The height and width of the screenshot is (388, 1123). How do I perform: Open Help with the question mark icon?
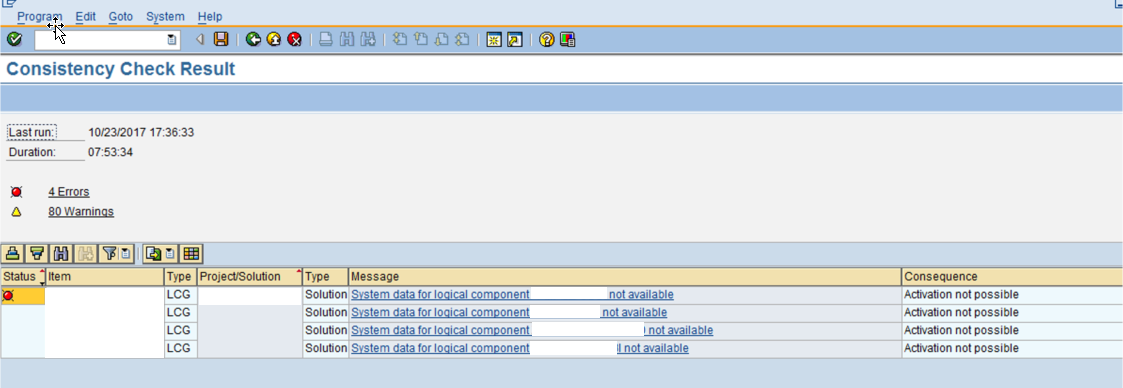point(546,40)
